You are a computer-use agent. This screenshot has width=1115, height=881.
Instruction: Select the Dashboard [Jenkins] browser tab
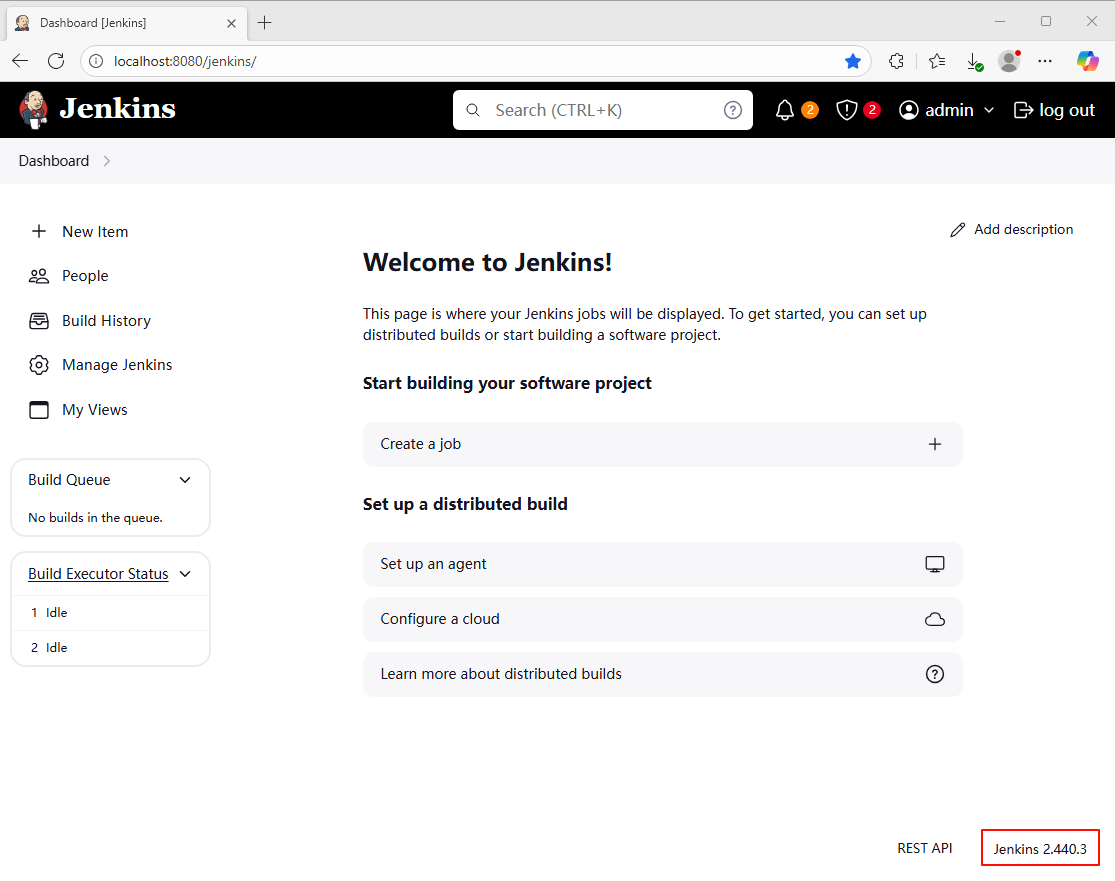tap(127, 23)
